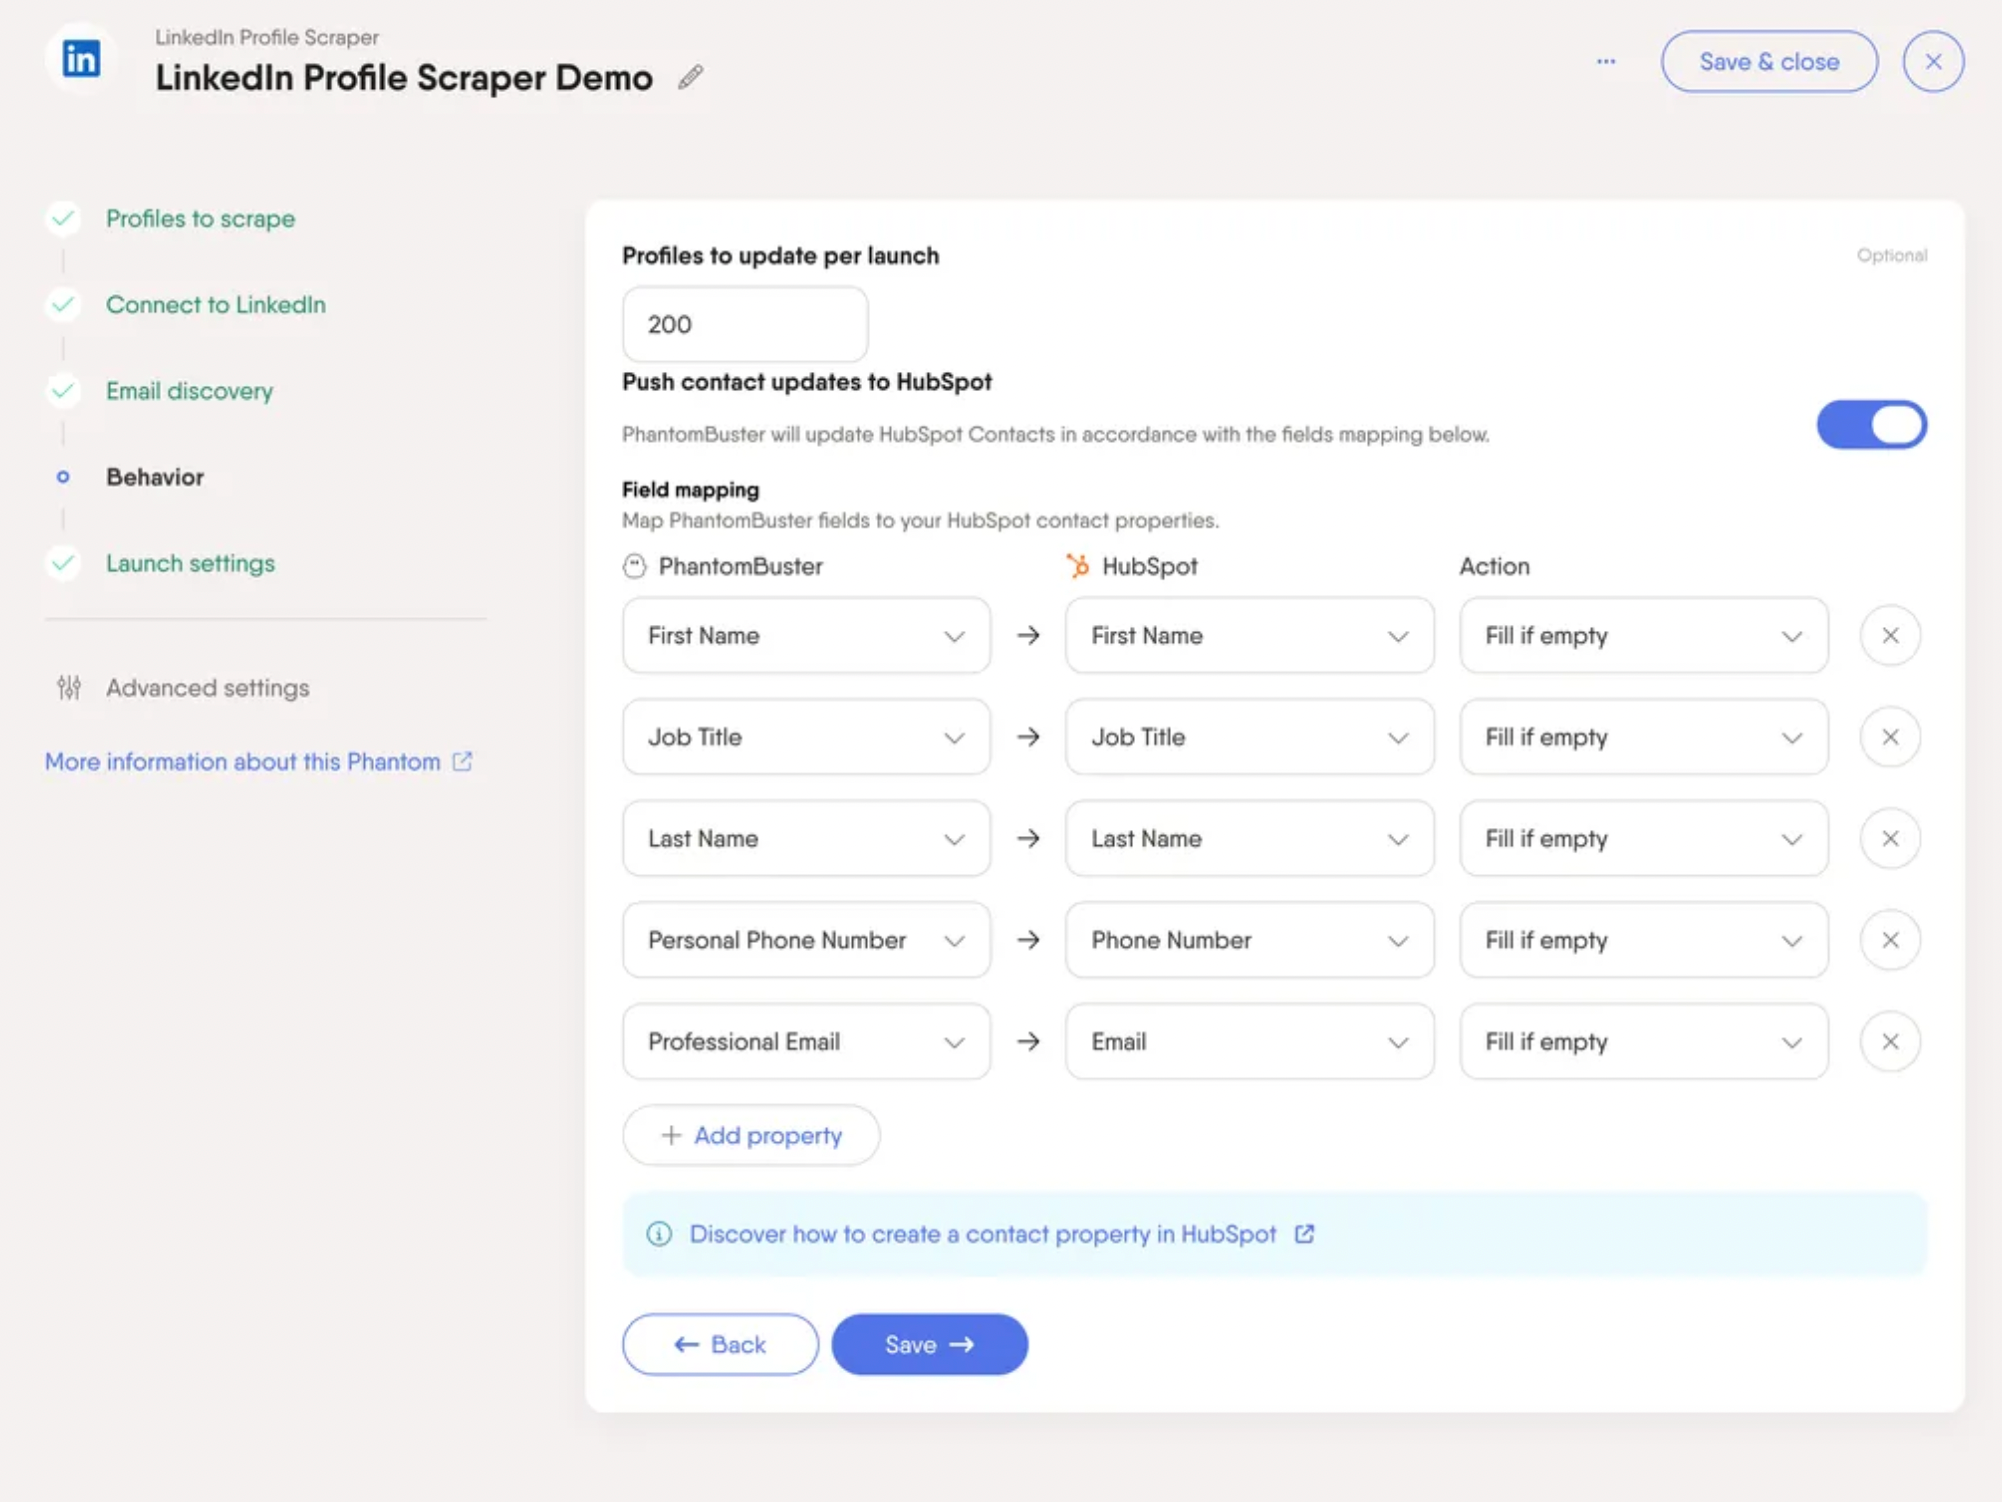Click the PhantomBuster column logo icon
The height and width of the screenshot is (1502, 2002).
pyautogui.click(x=634, y=566)
